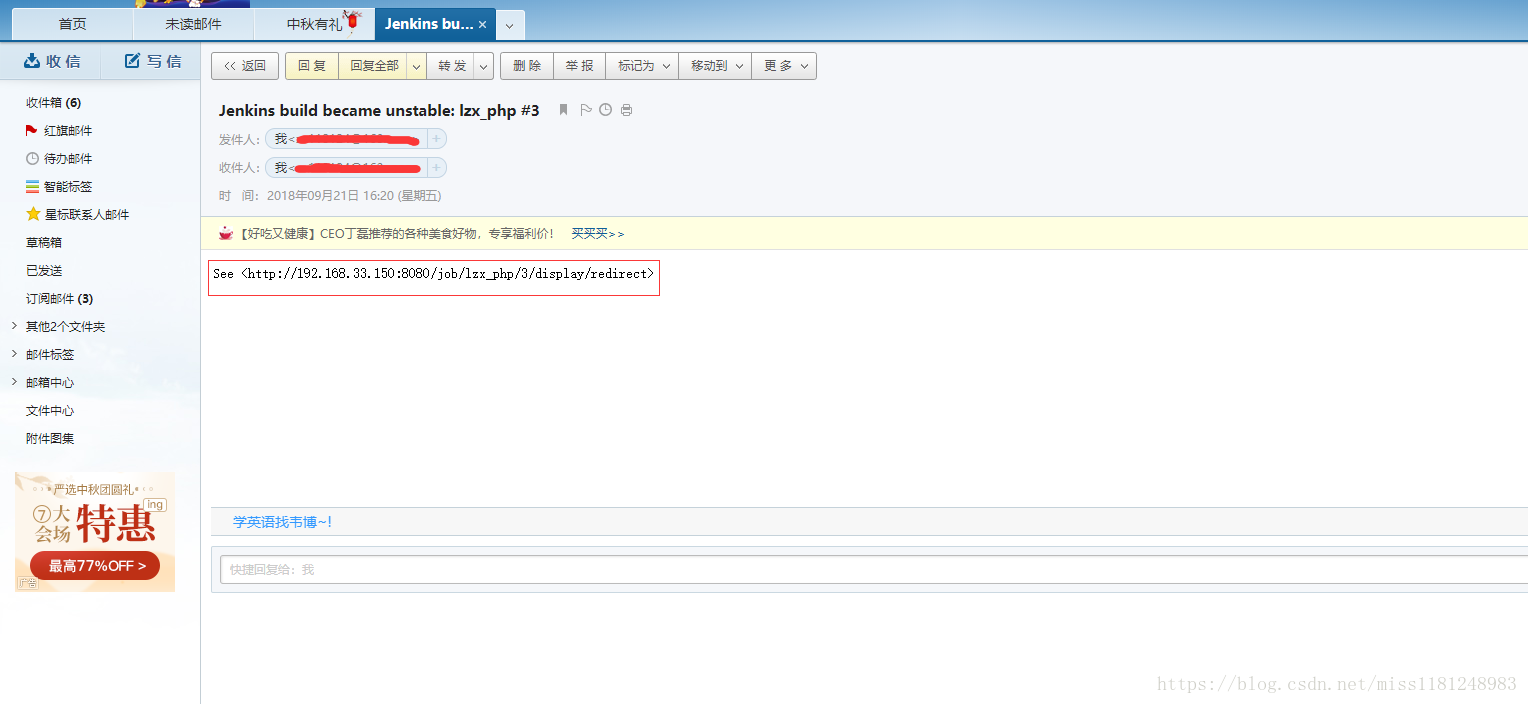
Task: Click the 回复 reply button
Action: click(x=312, y=66)
